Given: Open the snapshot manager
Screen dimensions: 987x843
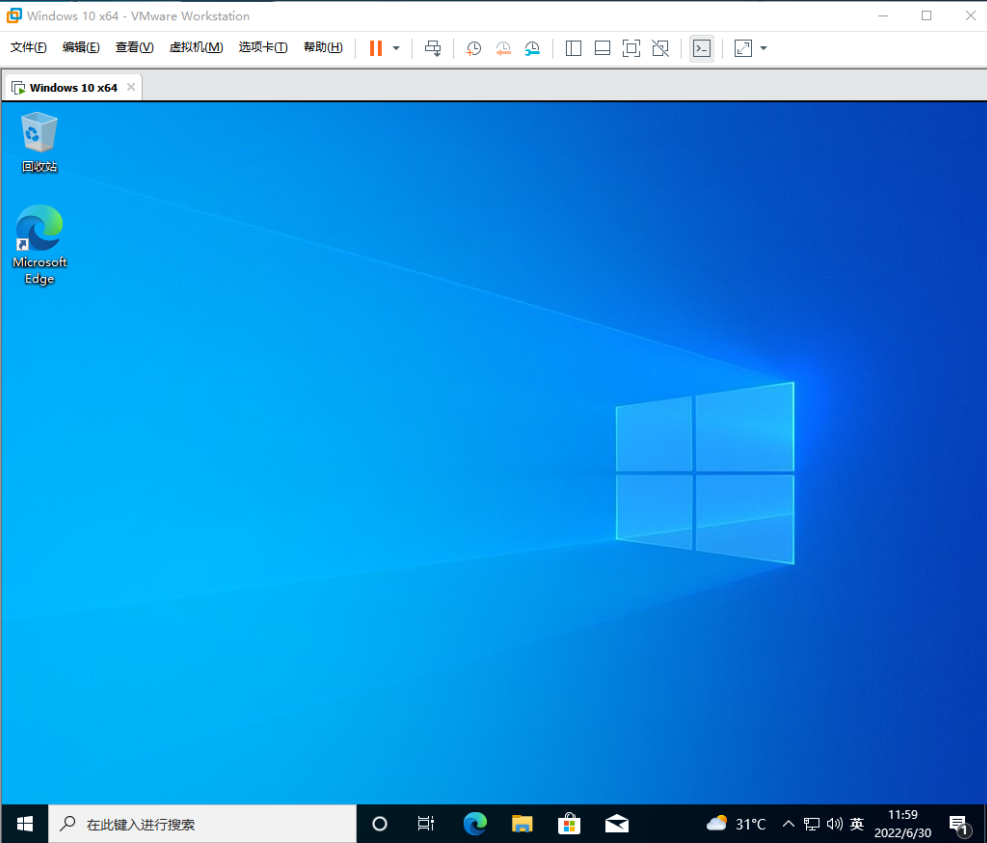Looking at the screenshot, I should [533, 48].
